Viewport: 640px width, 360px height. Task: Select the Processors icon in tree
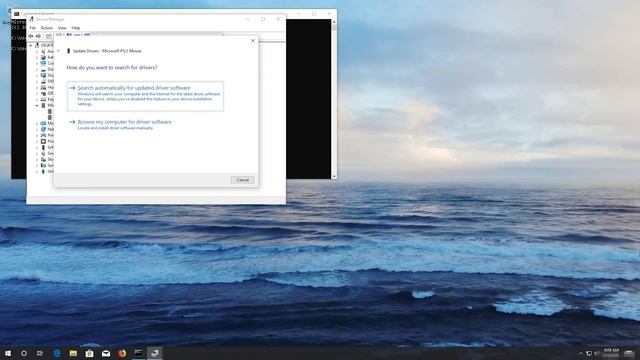(43, 141)
